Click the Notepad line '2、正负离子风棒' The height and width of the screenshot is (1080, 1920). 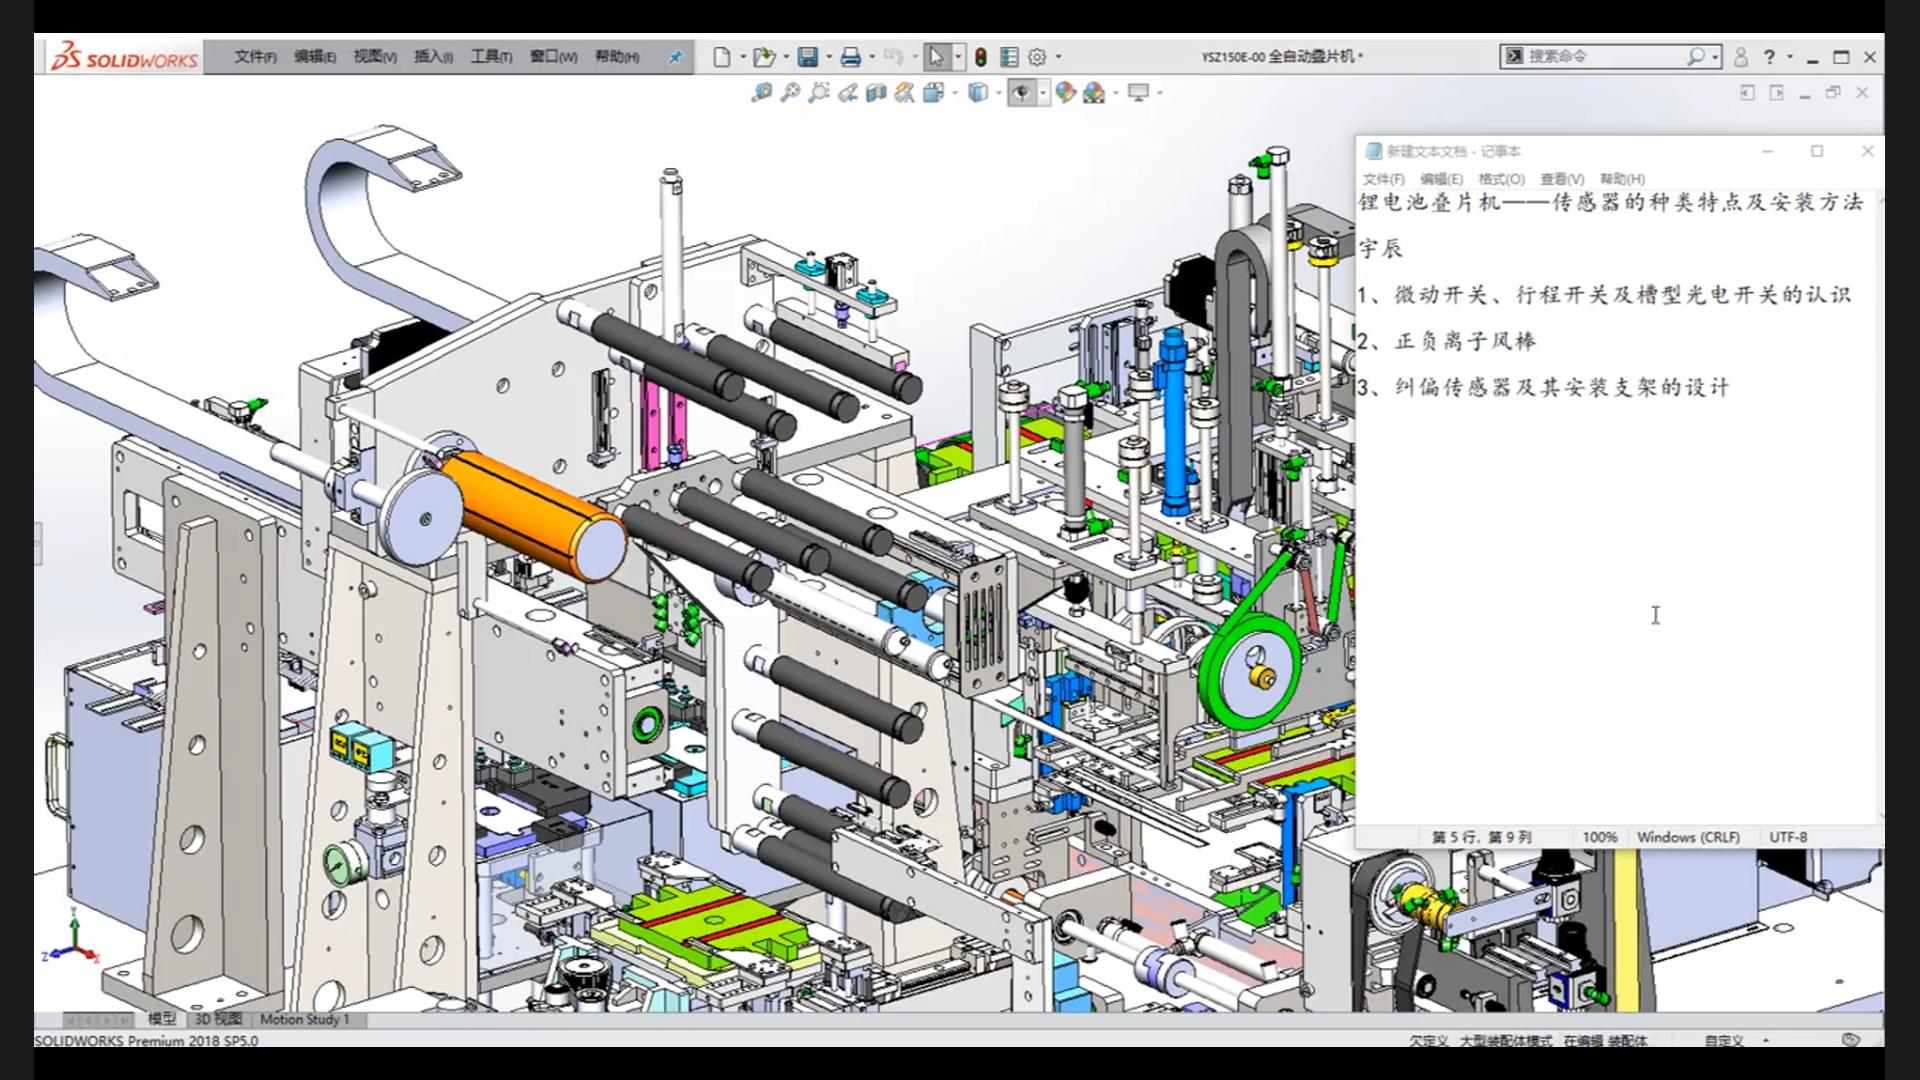[1446, 341]
